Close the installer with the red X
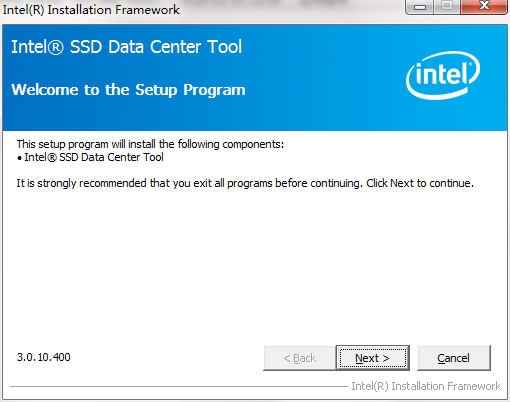510x402 pixels. (484, 7)
